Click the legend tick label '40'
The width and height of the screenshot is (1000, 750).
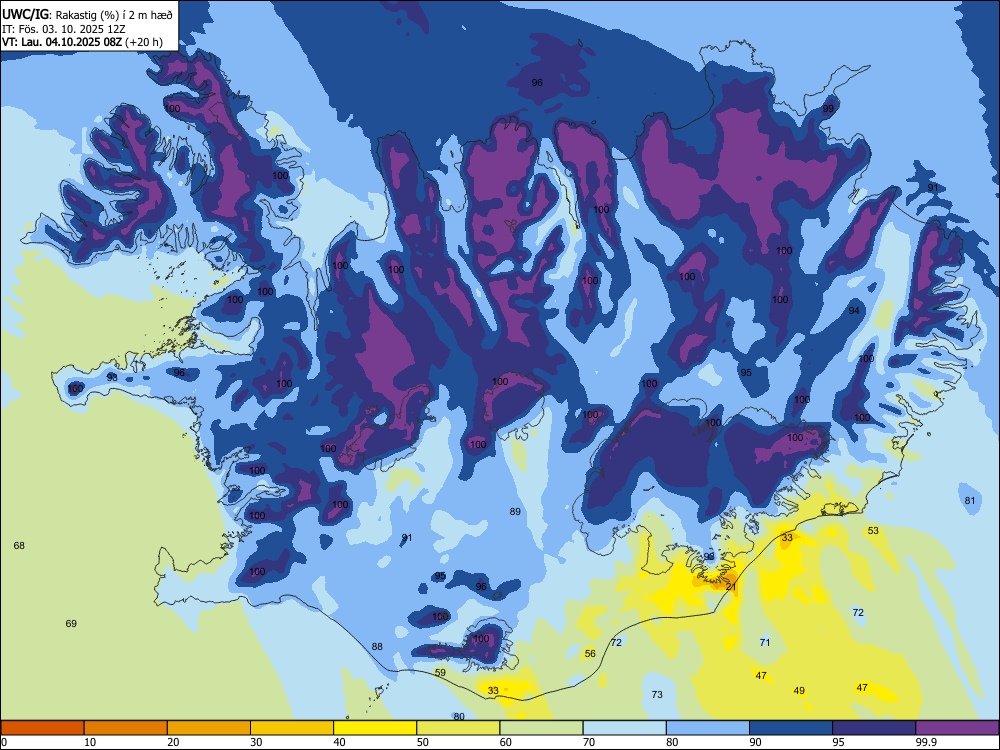coord(340,742)
